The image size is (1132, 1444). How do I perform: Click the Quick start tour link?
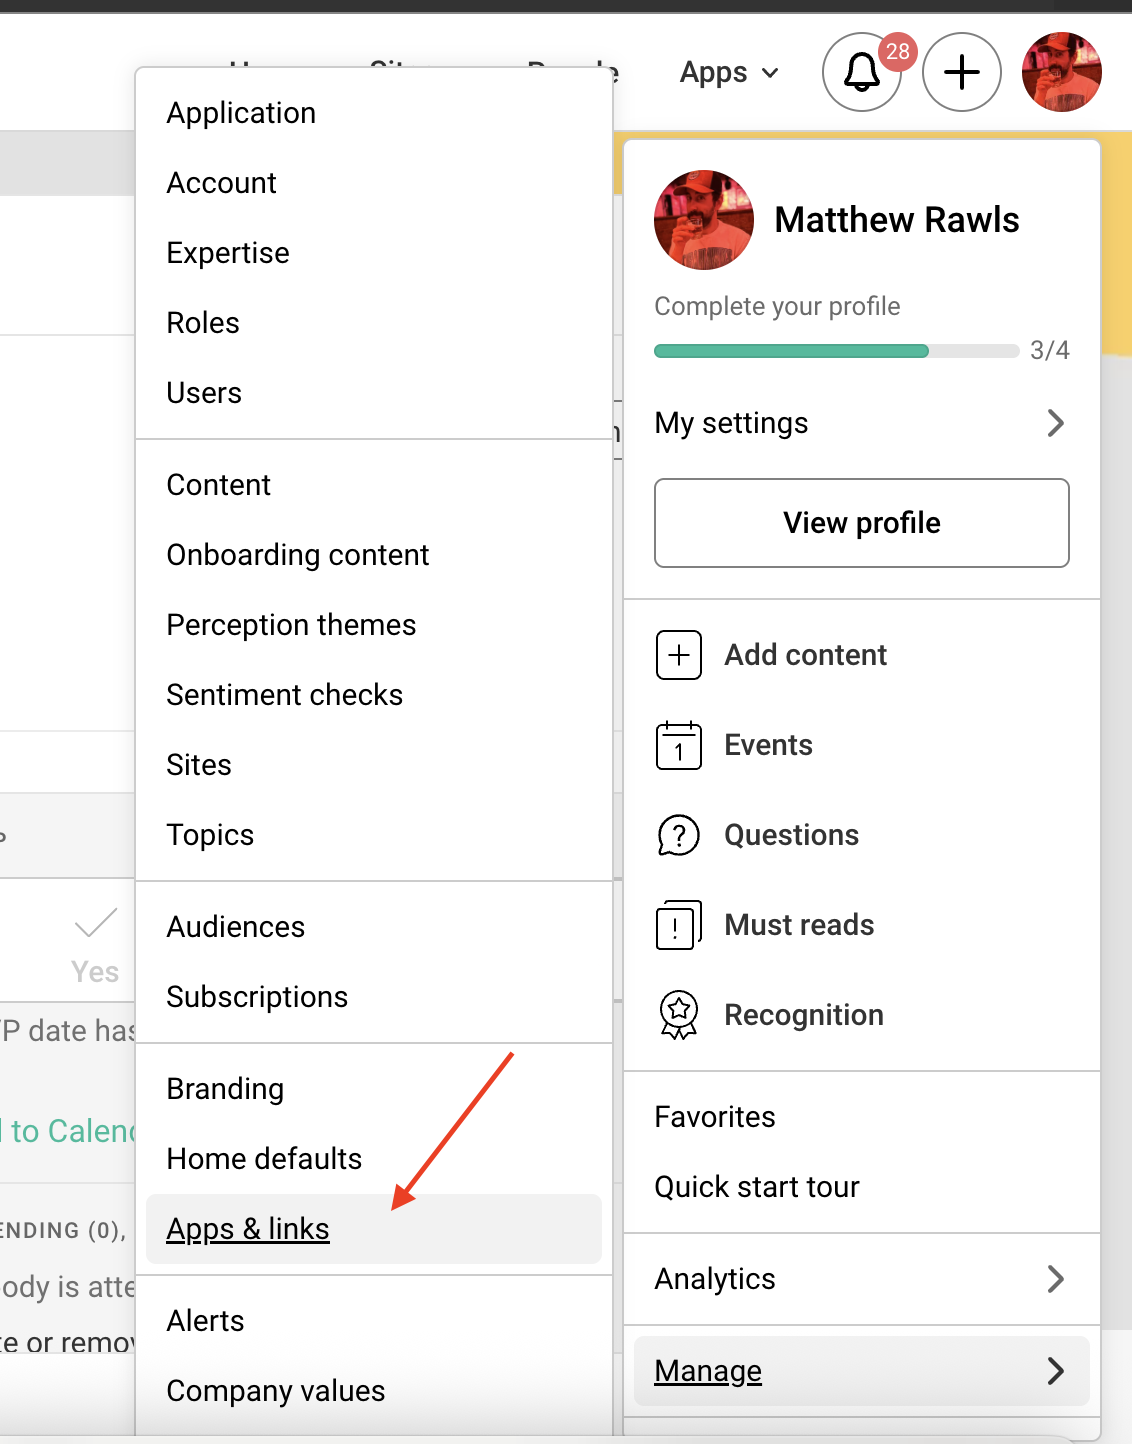[757, 1187]
